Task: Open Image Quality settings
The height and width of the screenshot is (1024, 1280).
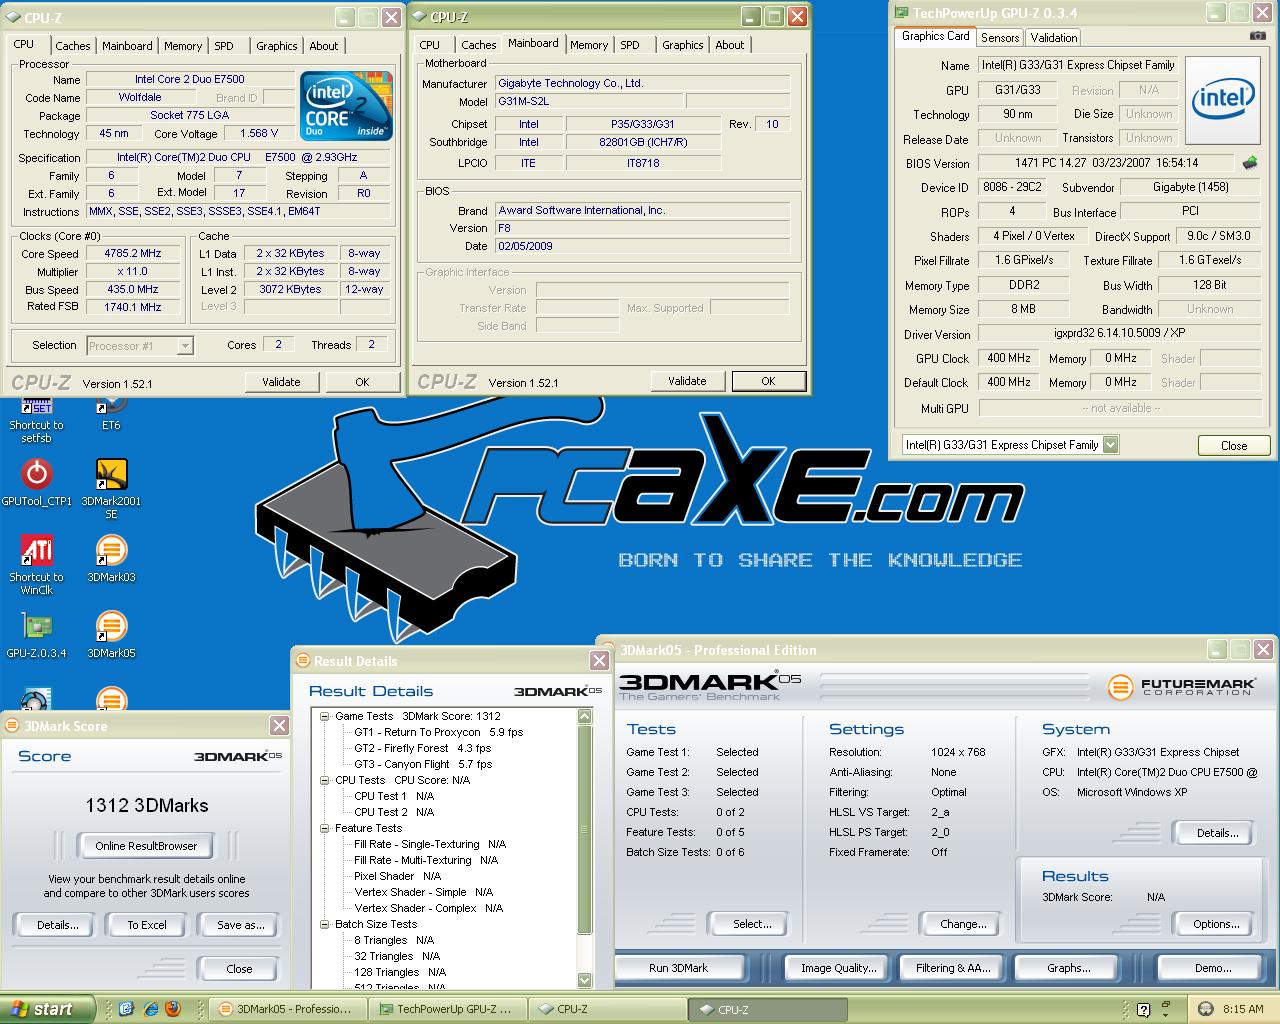Action: tap(839, 968)
